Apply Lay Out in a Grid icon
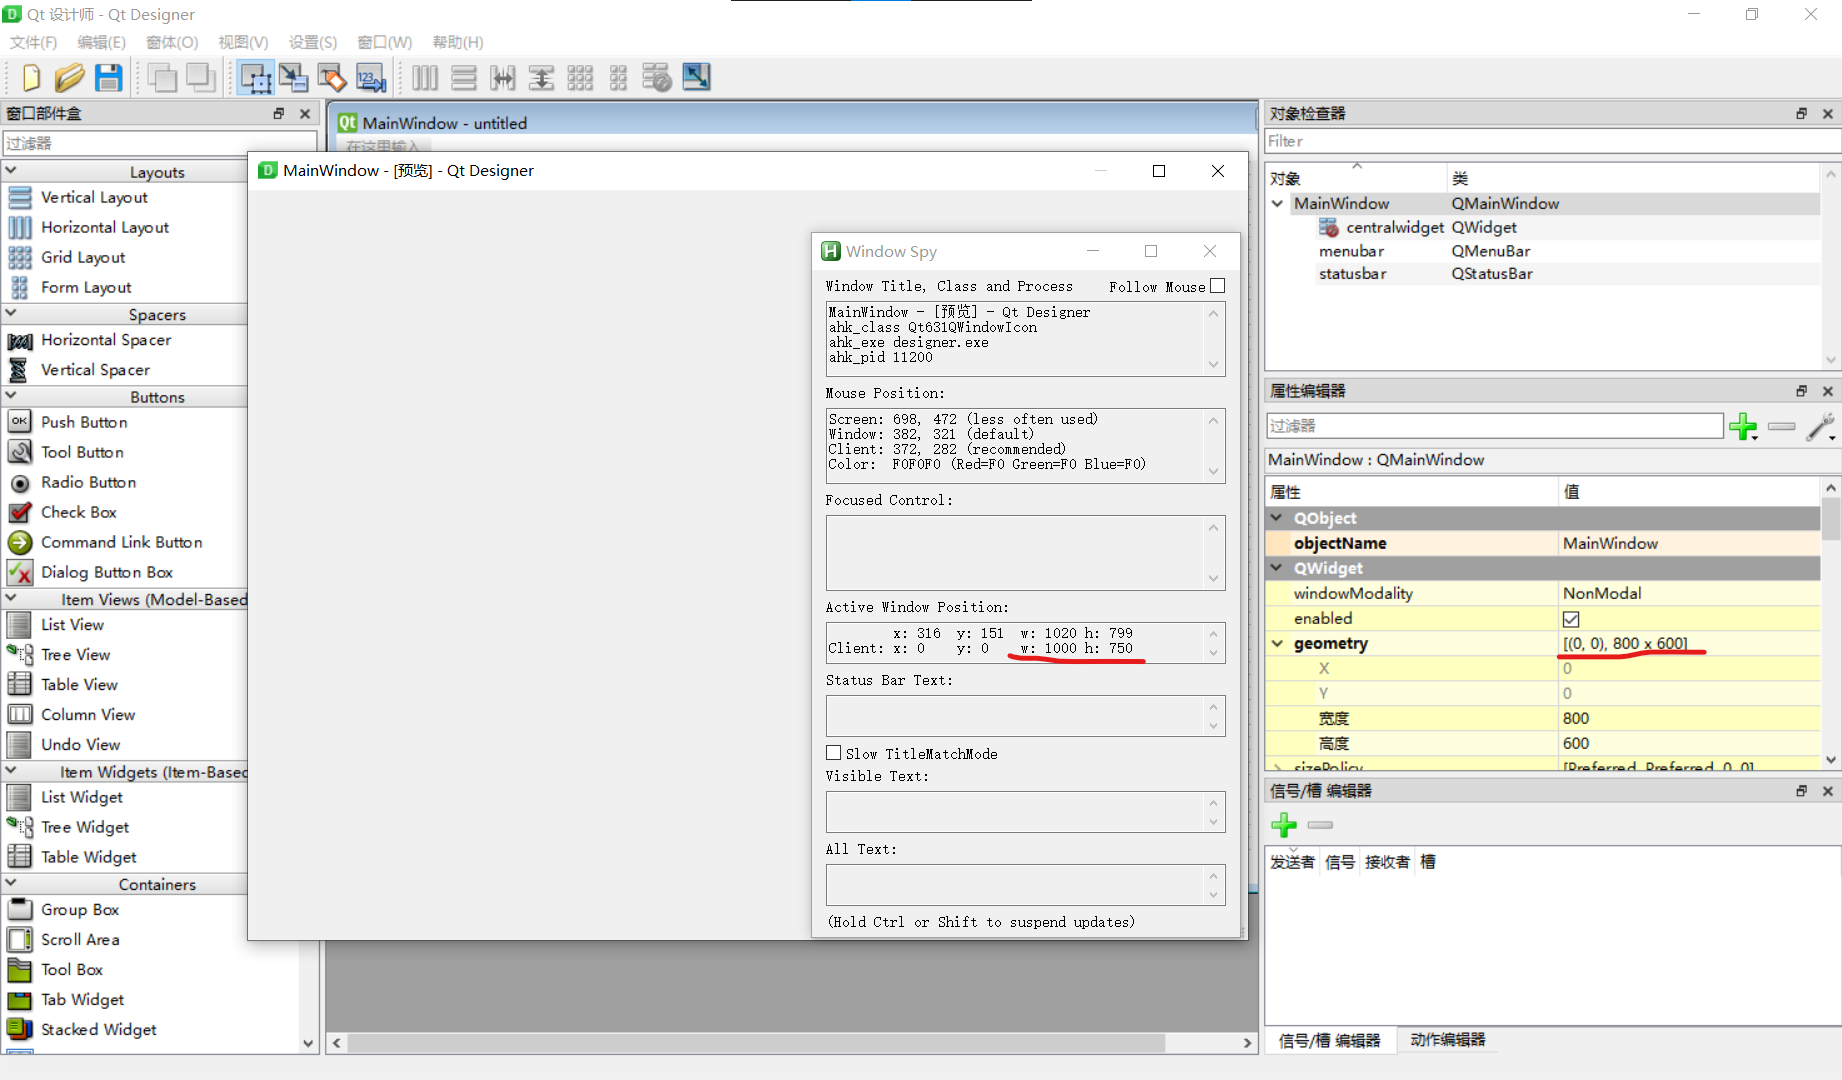This screenshot has width=1842, height=1080. pyautogui.click(x=580, y=77)
